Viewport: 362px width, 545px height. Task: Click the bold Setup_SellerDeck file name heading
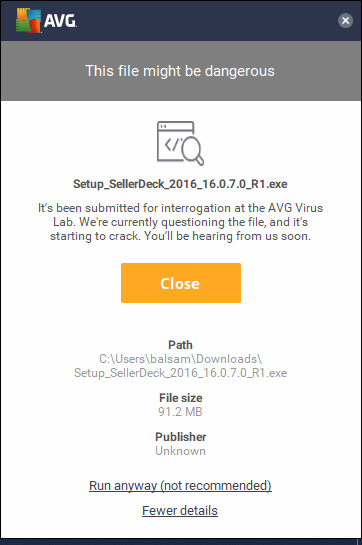180,184
